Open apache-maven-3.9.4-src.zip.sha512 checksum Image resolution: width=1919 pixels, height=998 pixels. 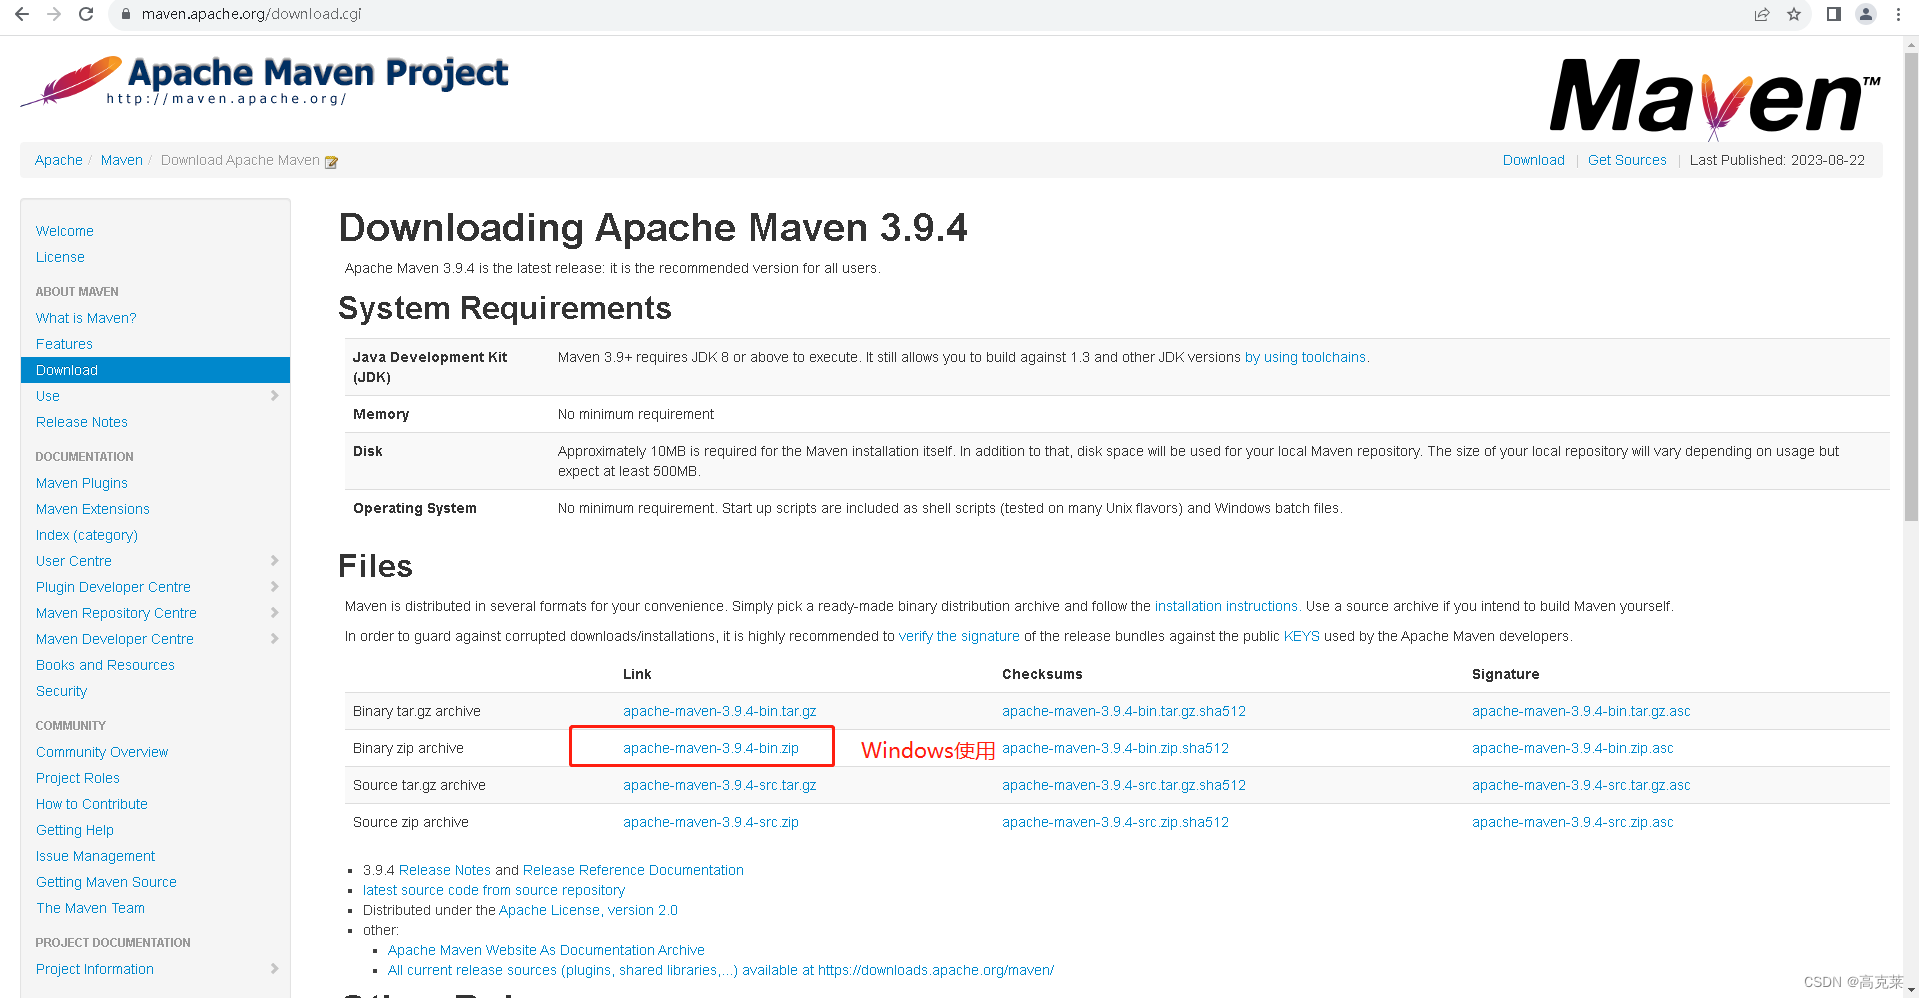1116,822
